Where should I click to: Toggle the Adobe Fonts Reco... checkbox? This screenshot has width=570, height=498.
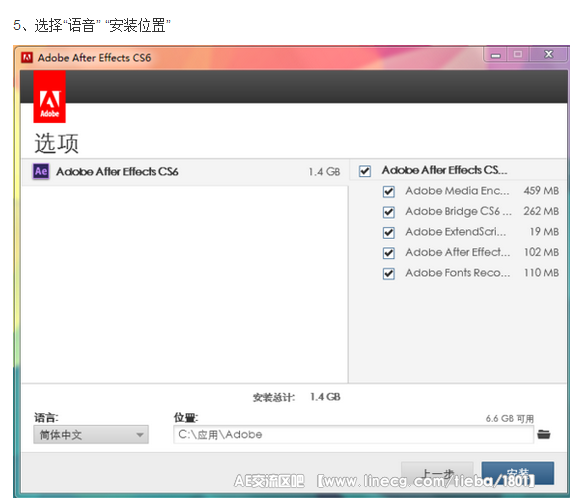(x=389, y=273)
